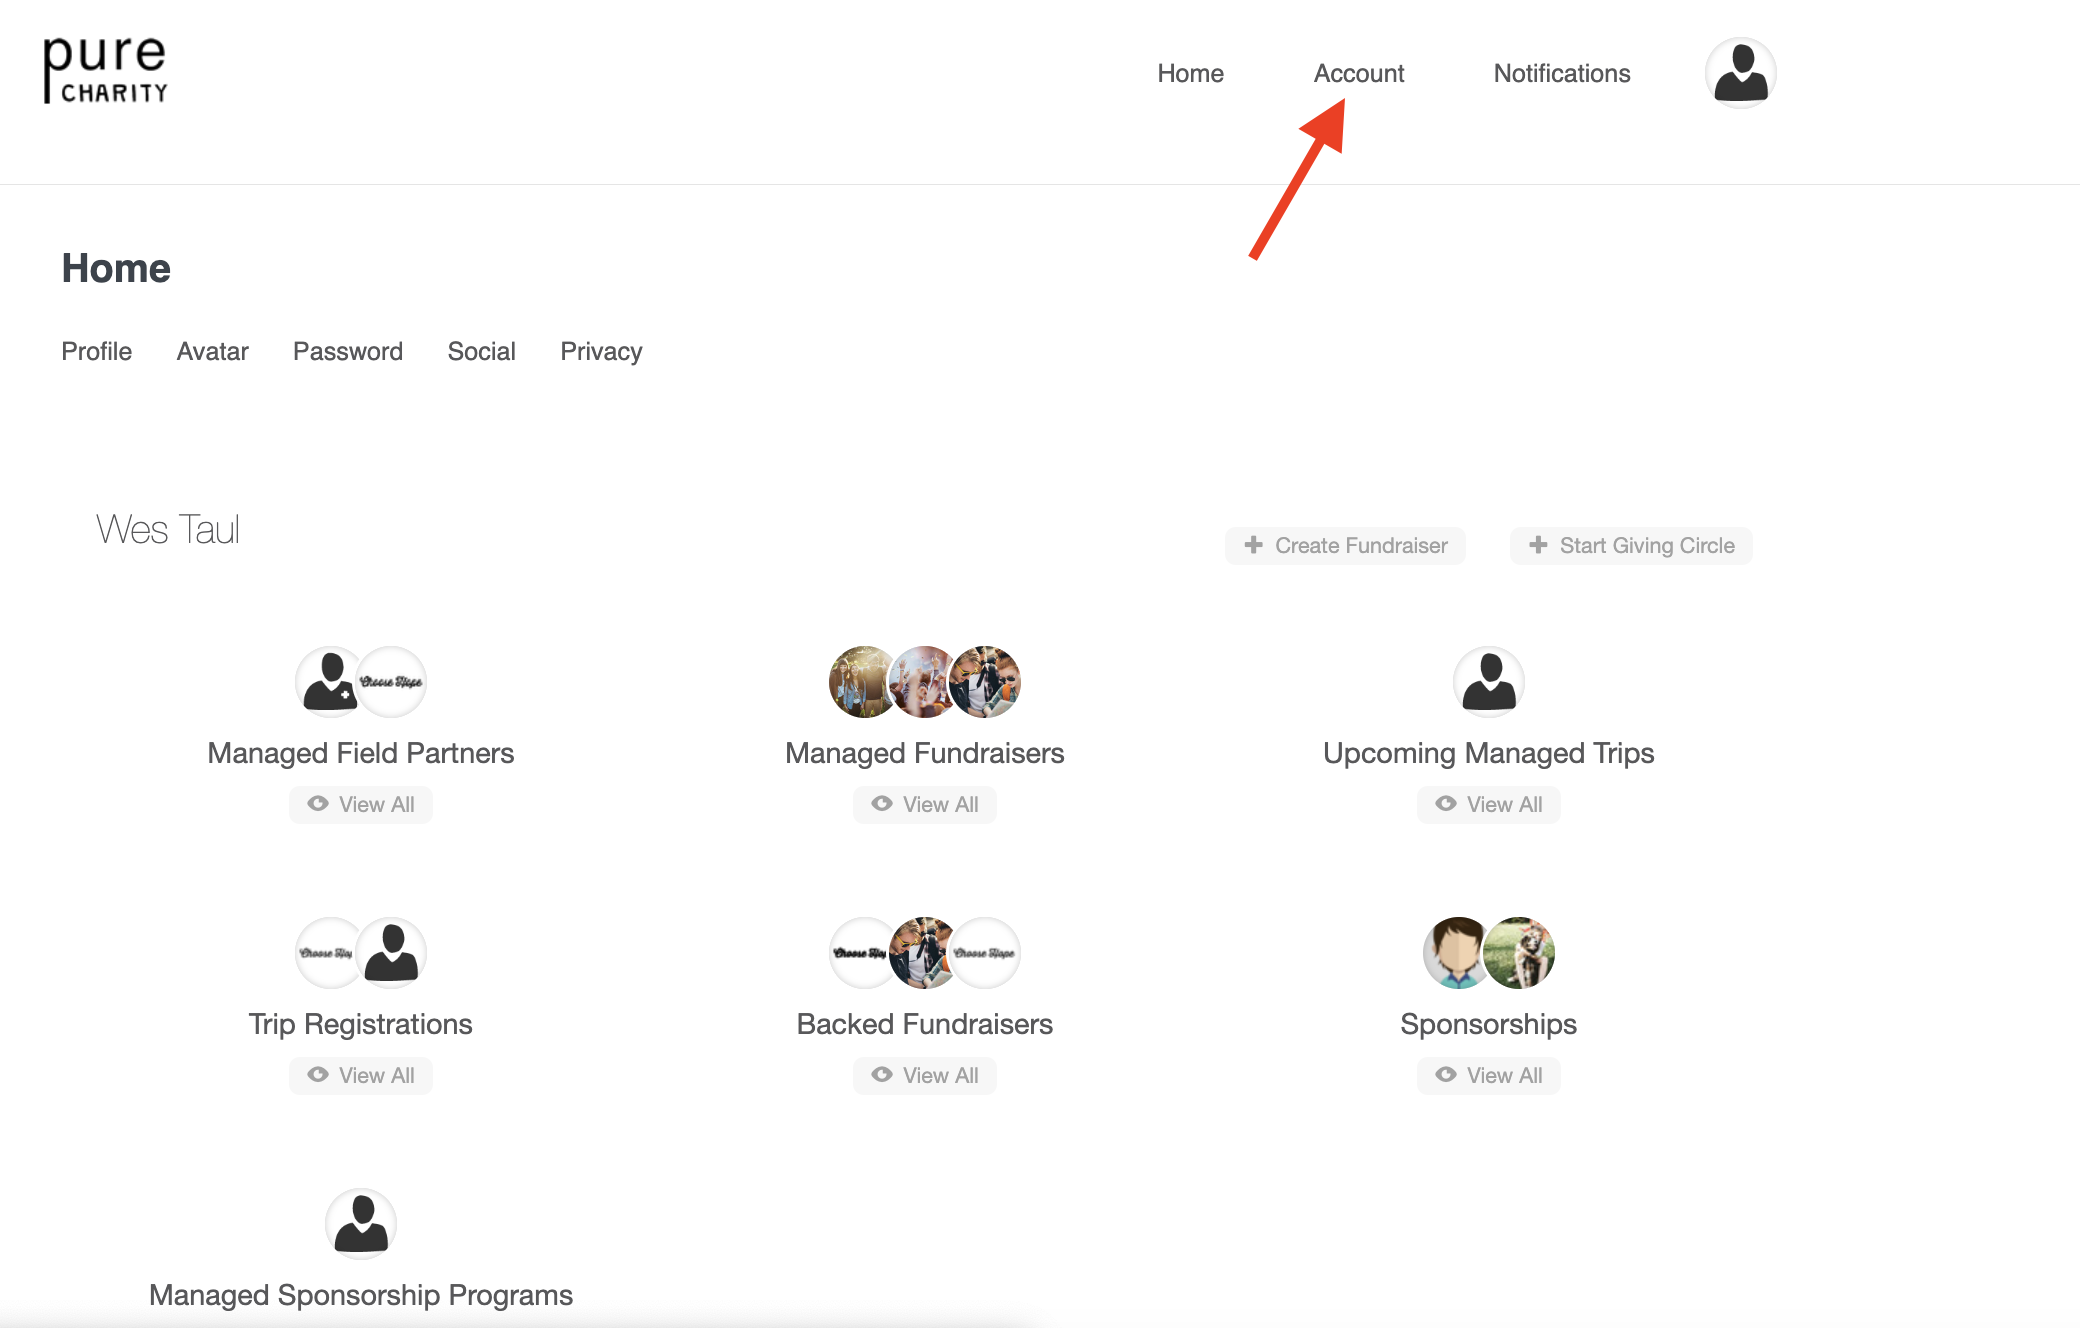Open the Account menu item
2080x1328 pixels.
(x=1359, y=73)
